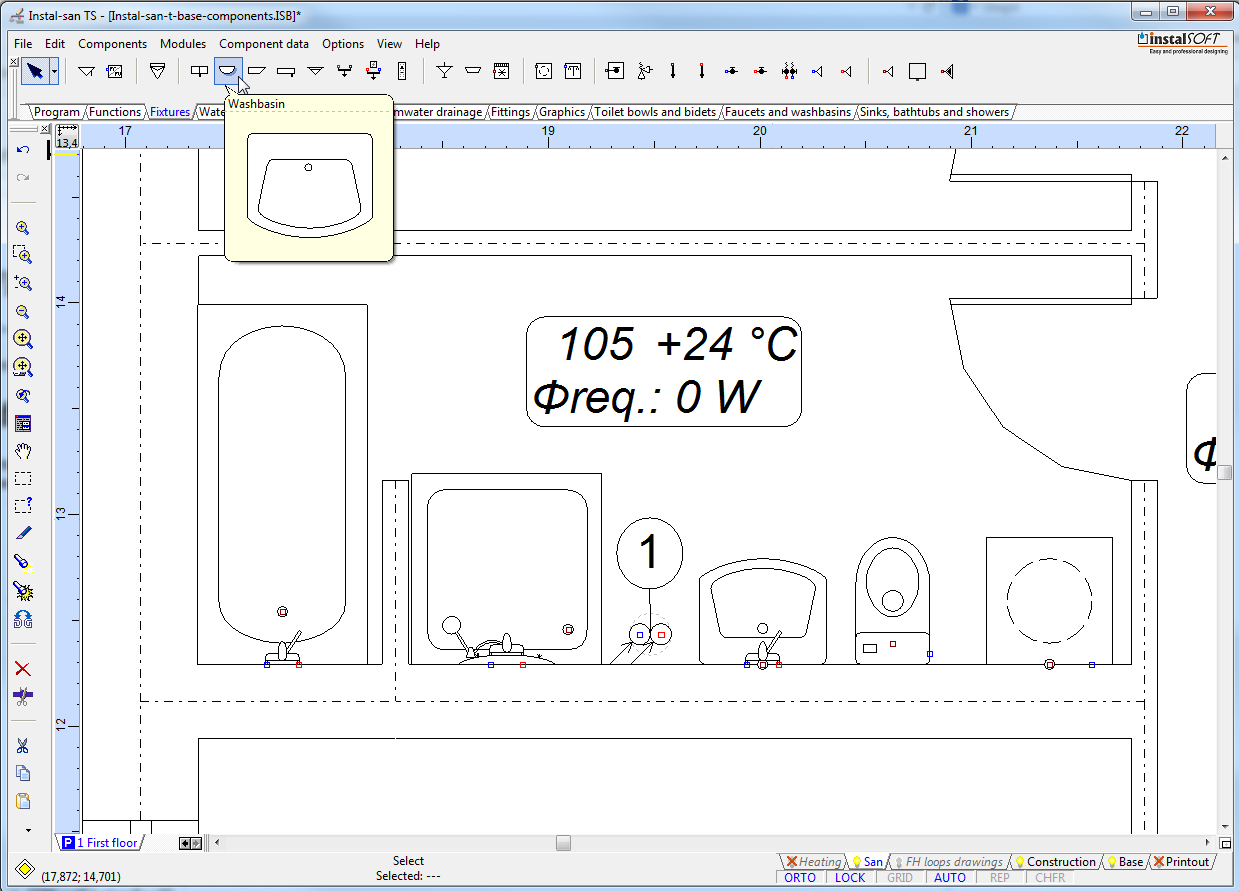Choose the circular fixture in square icon

[x=543, y=71]
